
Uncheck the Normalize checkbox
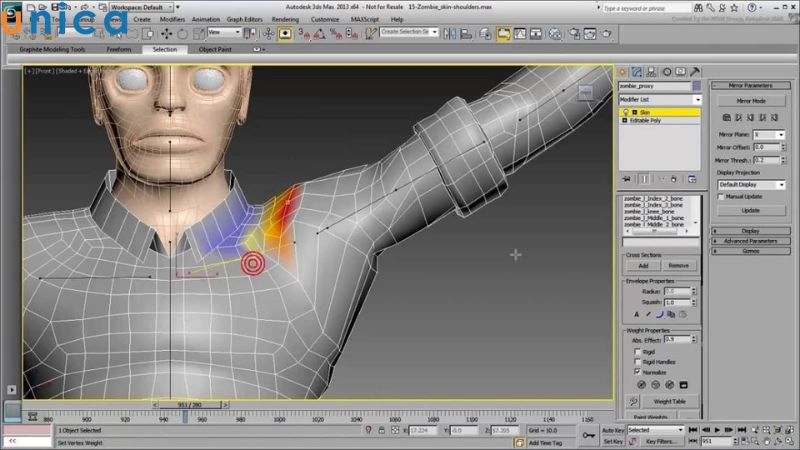point(638,371)
